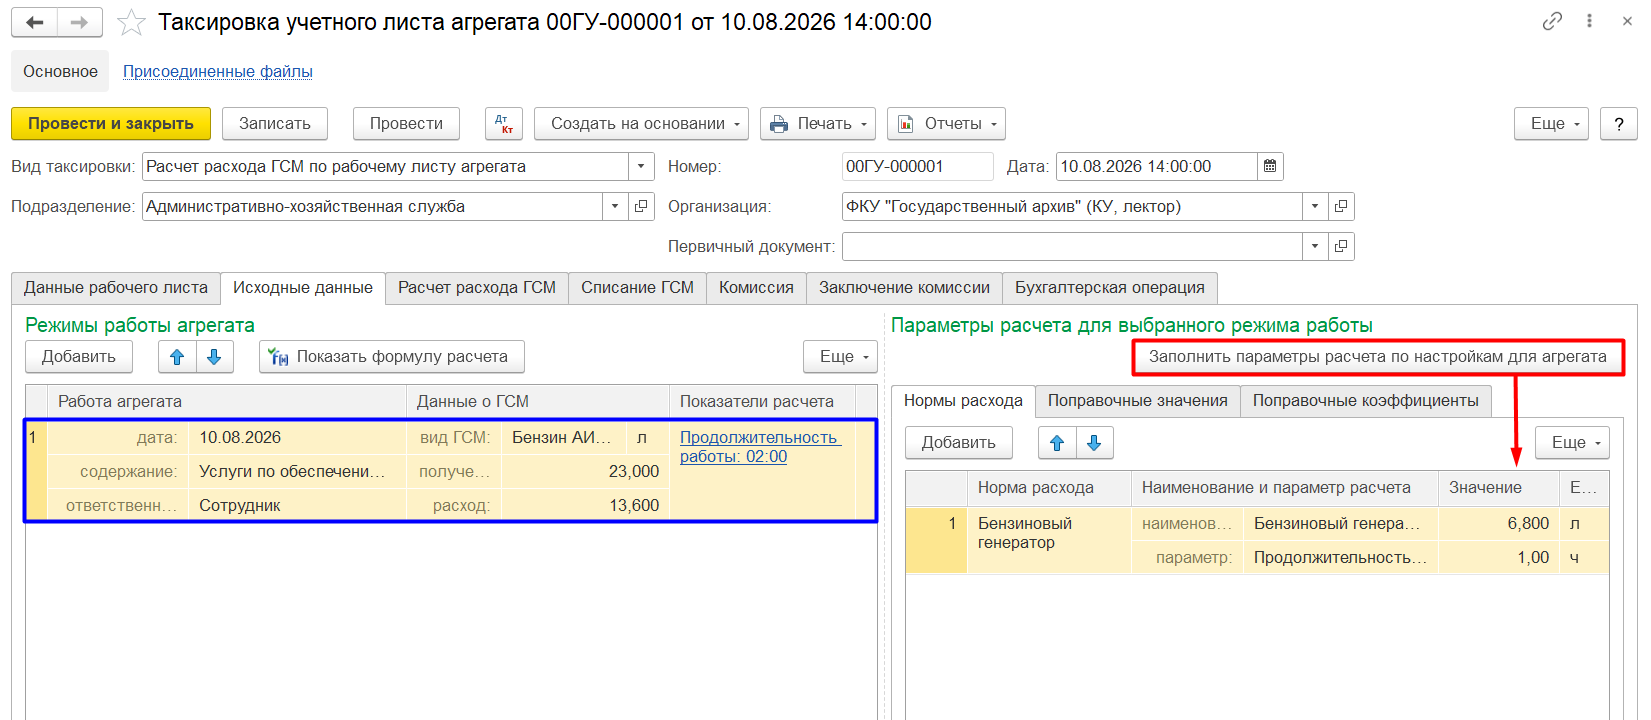Add document to favorites with star icon
The width and height of the screenshot is (1651, 720).
[131, 22]
